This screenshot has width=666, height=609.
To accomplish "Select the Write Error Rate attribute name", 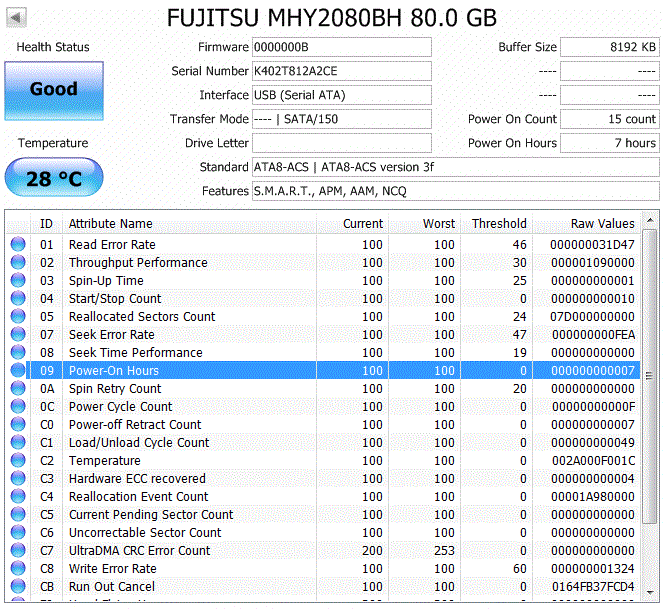I will click(113, 568).
